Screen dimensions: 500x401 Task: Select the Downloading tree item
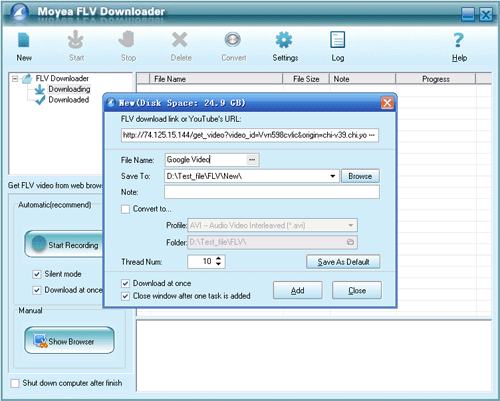click(x=69, y=89)
